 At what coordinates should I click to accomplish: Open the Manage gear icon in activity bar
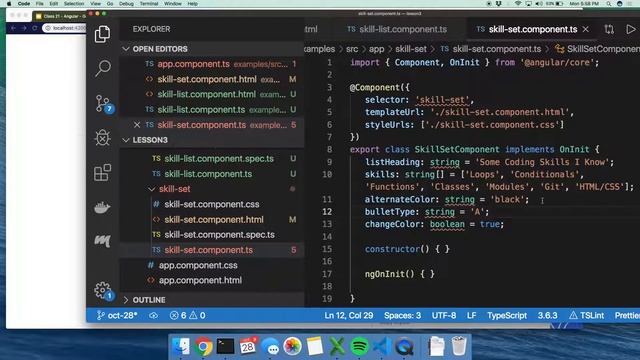coord(103,291)
